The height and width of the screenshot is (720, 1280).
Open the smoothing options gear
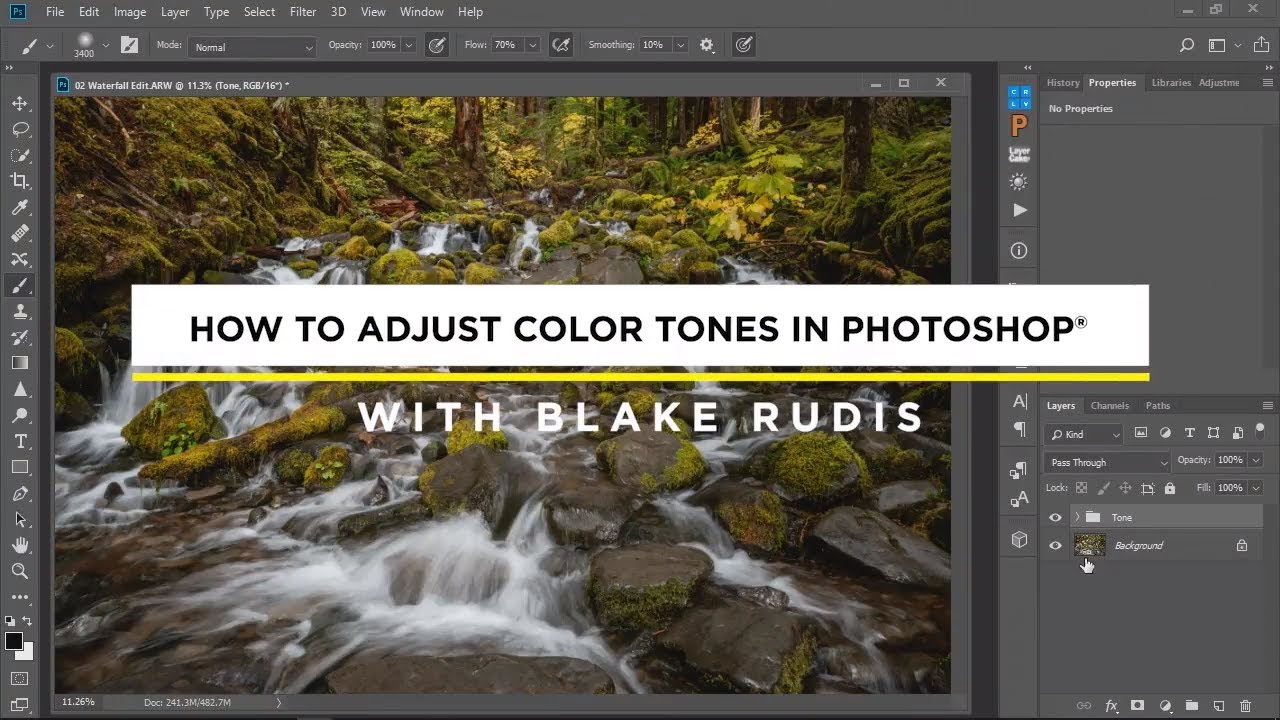coord(707,45)
